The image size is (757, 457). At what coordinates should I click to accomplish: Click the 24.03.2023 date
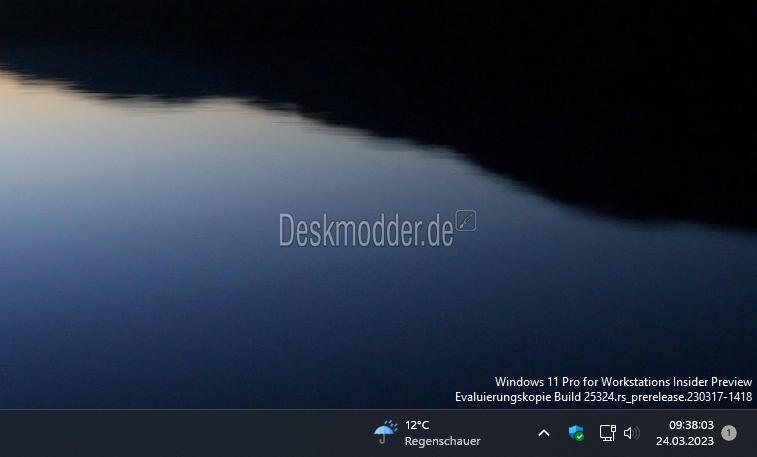coord(685,441)
